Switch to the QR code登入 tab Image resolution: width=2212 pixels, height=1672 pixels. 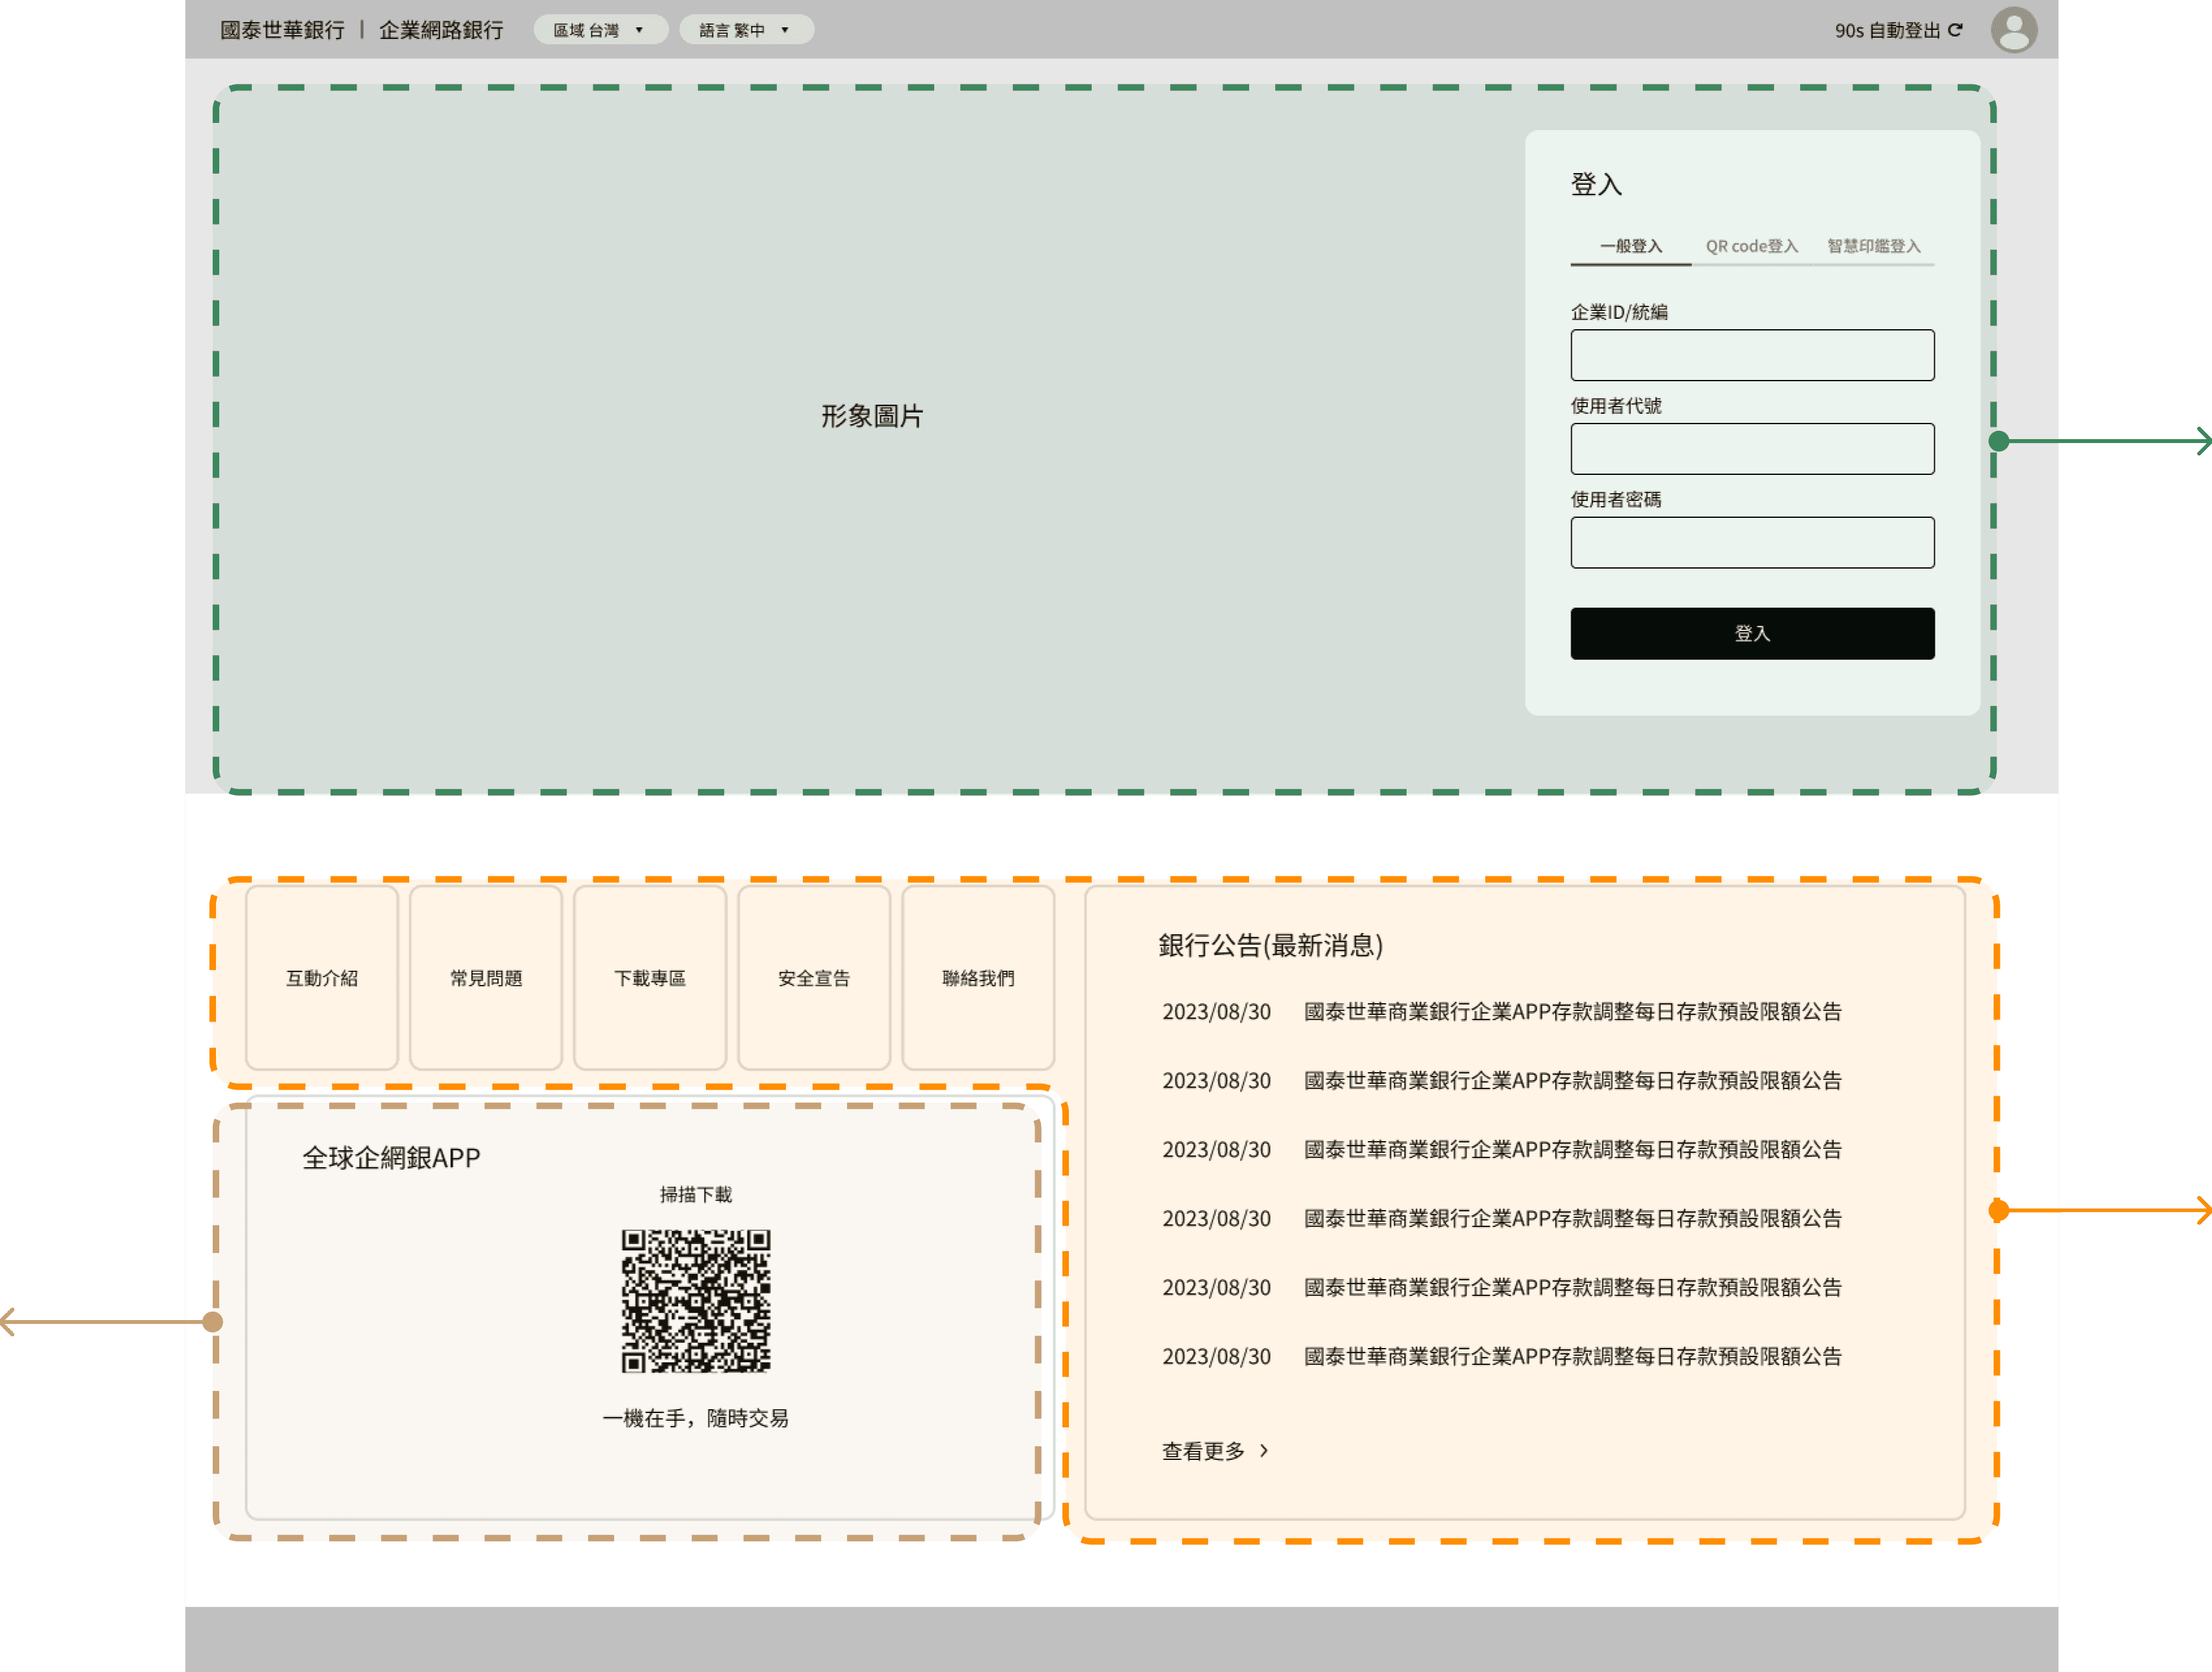[x=1751, y=246]
